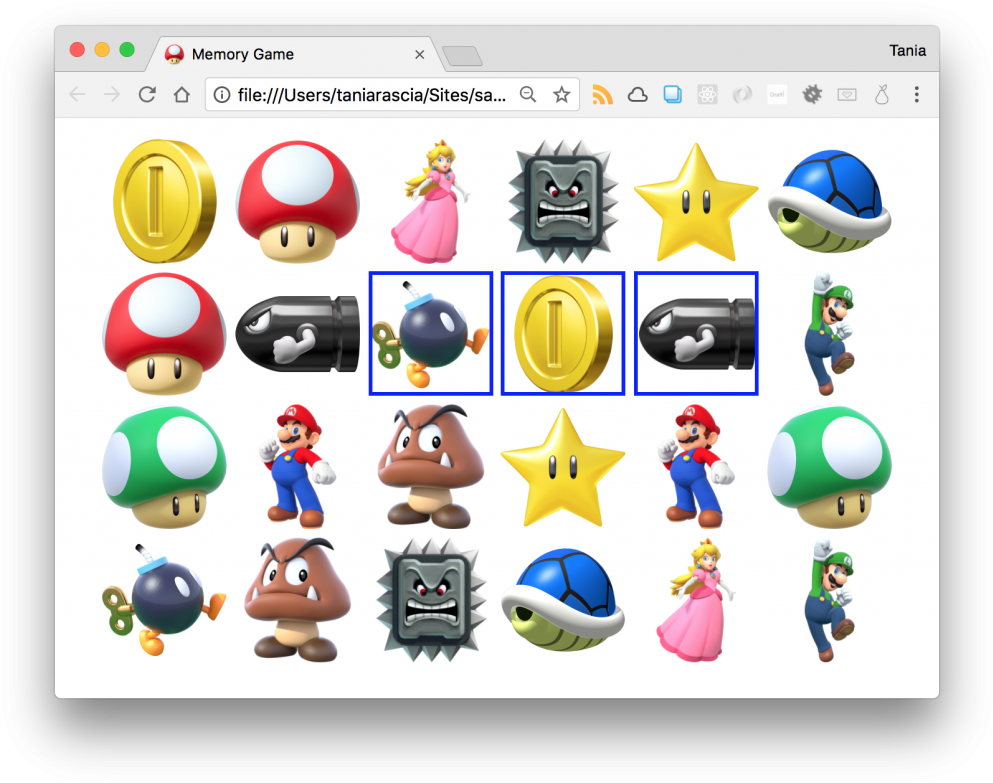Click the gear cog extension icon
The image size is (993, 783).
click(812, 95)
